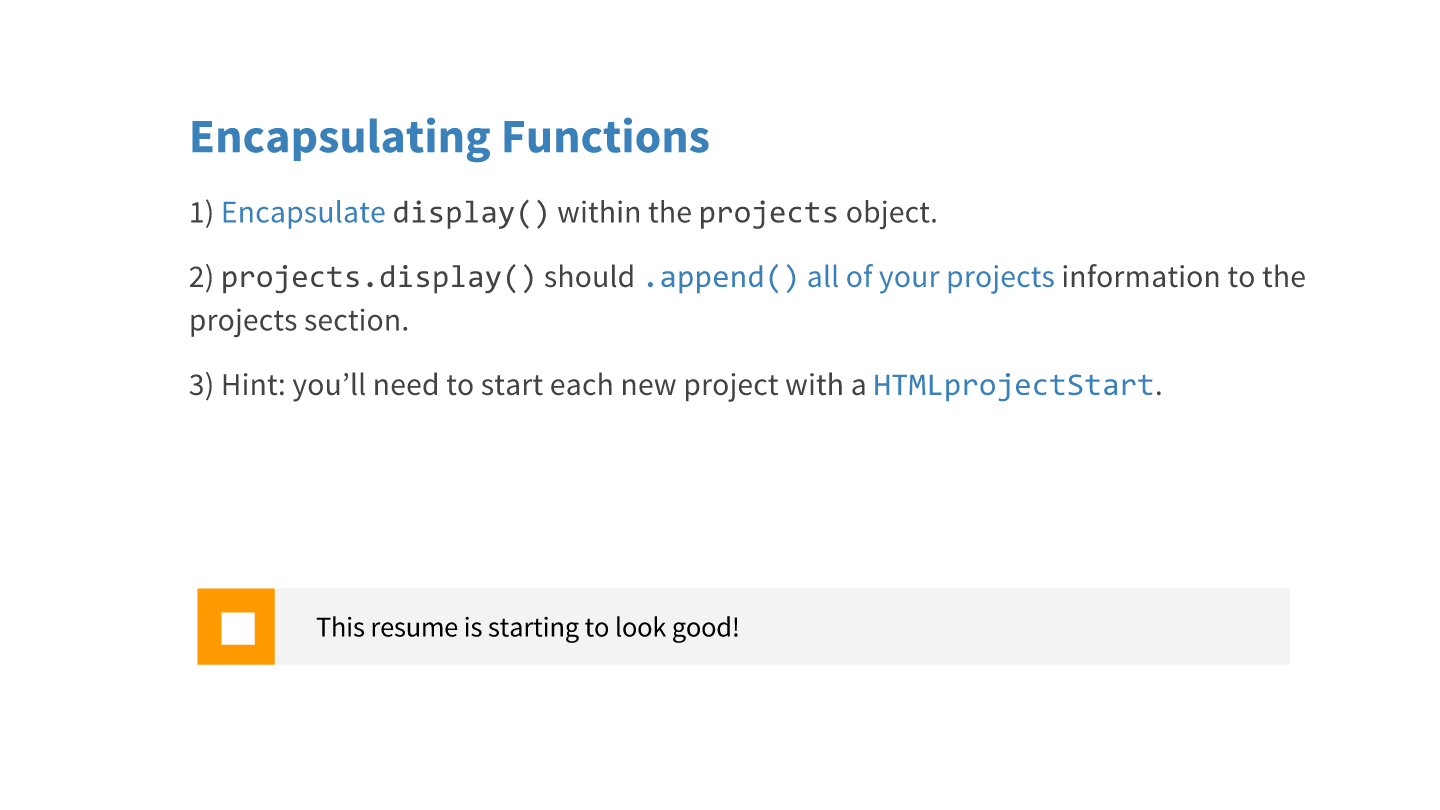Click the word 'Hint:' in step three

coord(253,385)
